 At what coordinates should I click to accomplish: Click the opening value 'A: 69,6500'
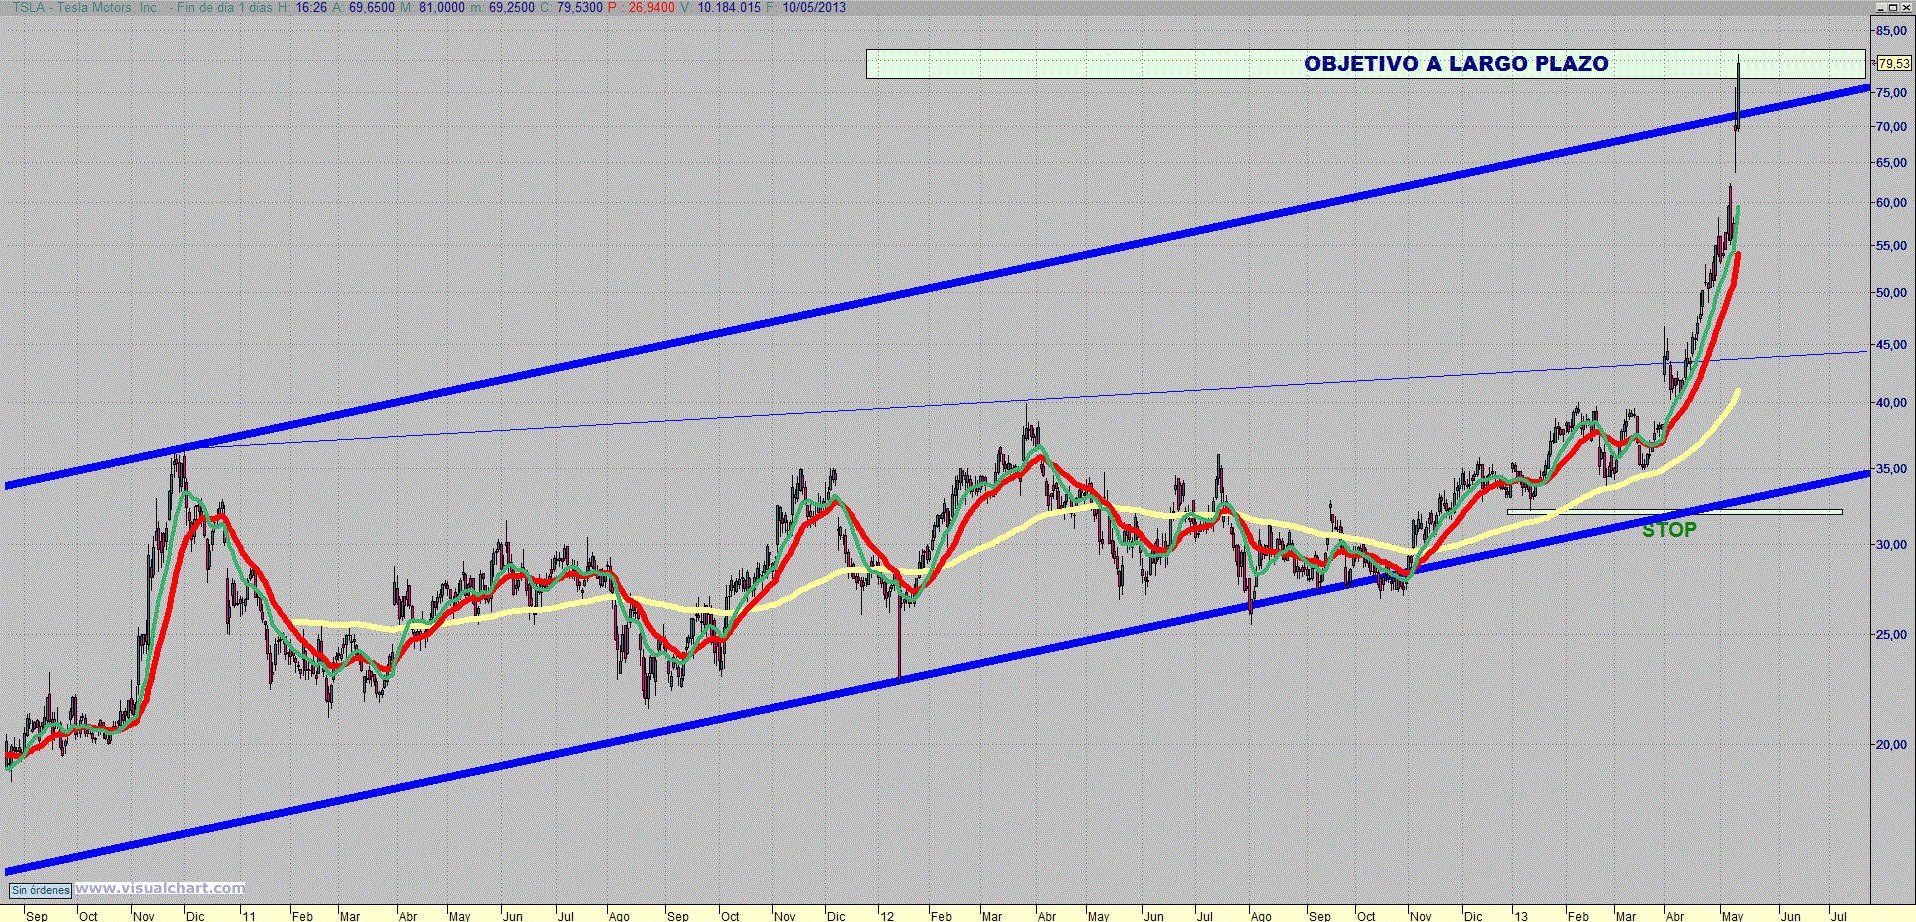click(x=363, y=7)
